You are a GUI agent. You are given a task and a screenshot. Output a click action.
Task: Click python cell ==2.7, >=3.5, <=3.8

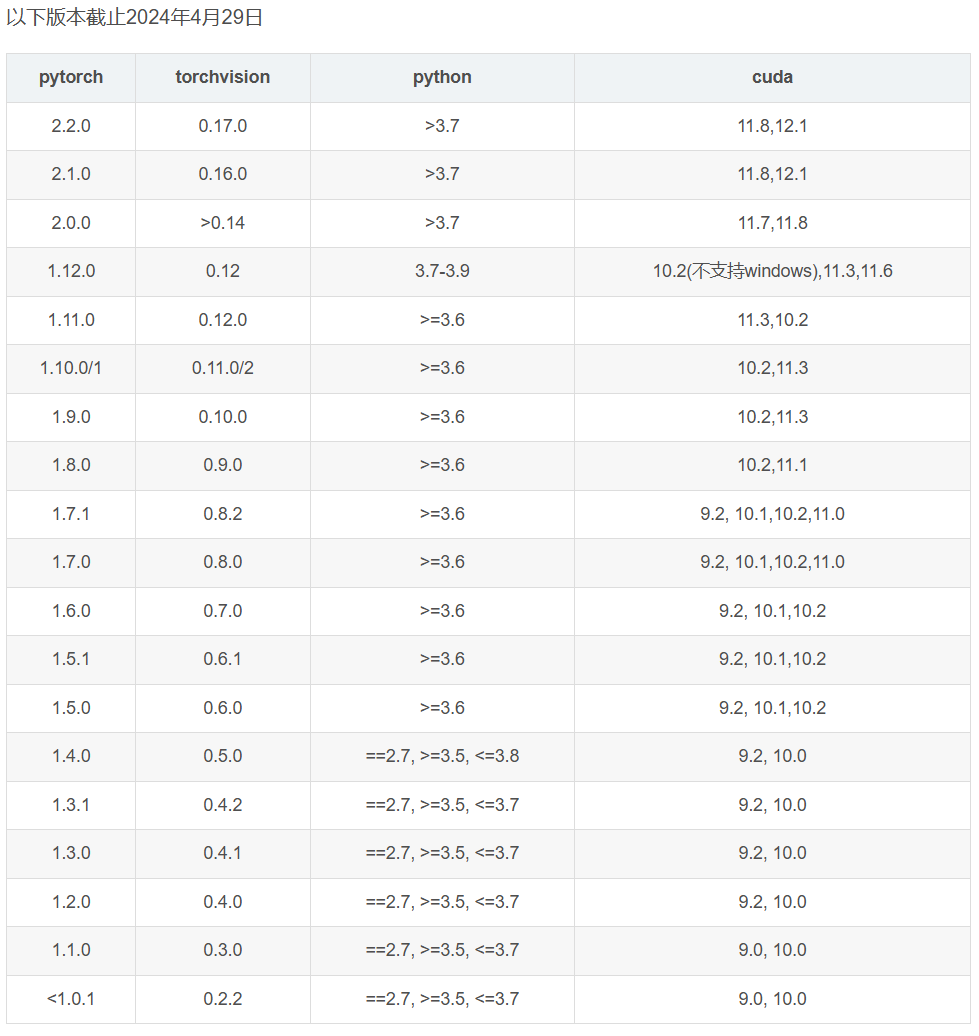pyautogui.click(x=442, y=757)
